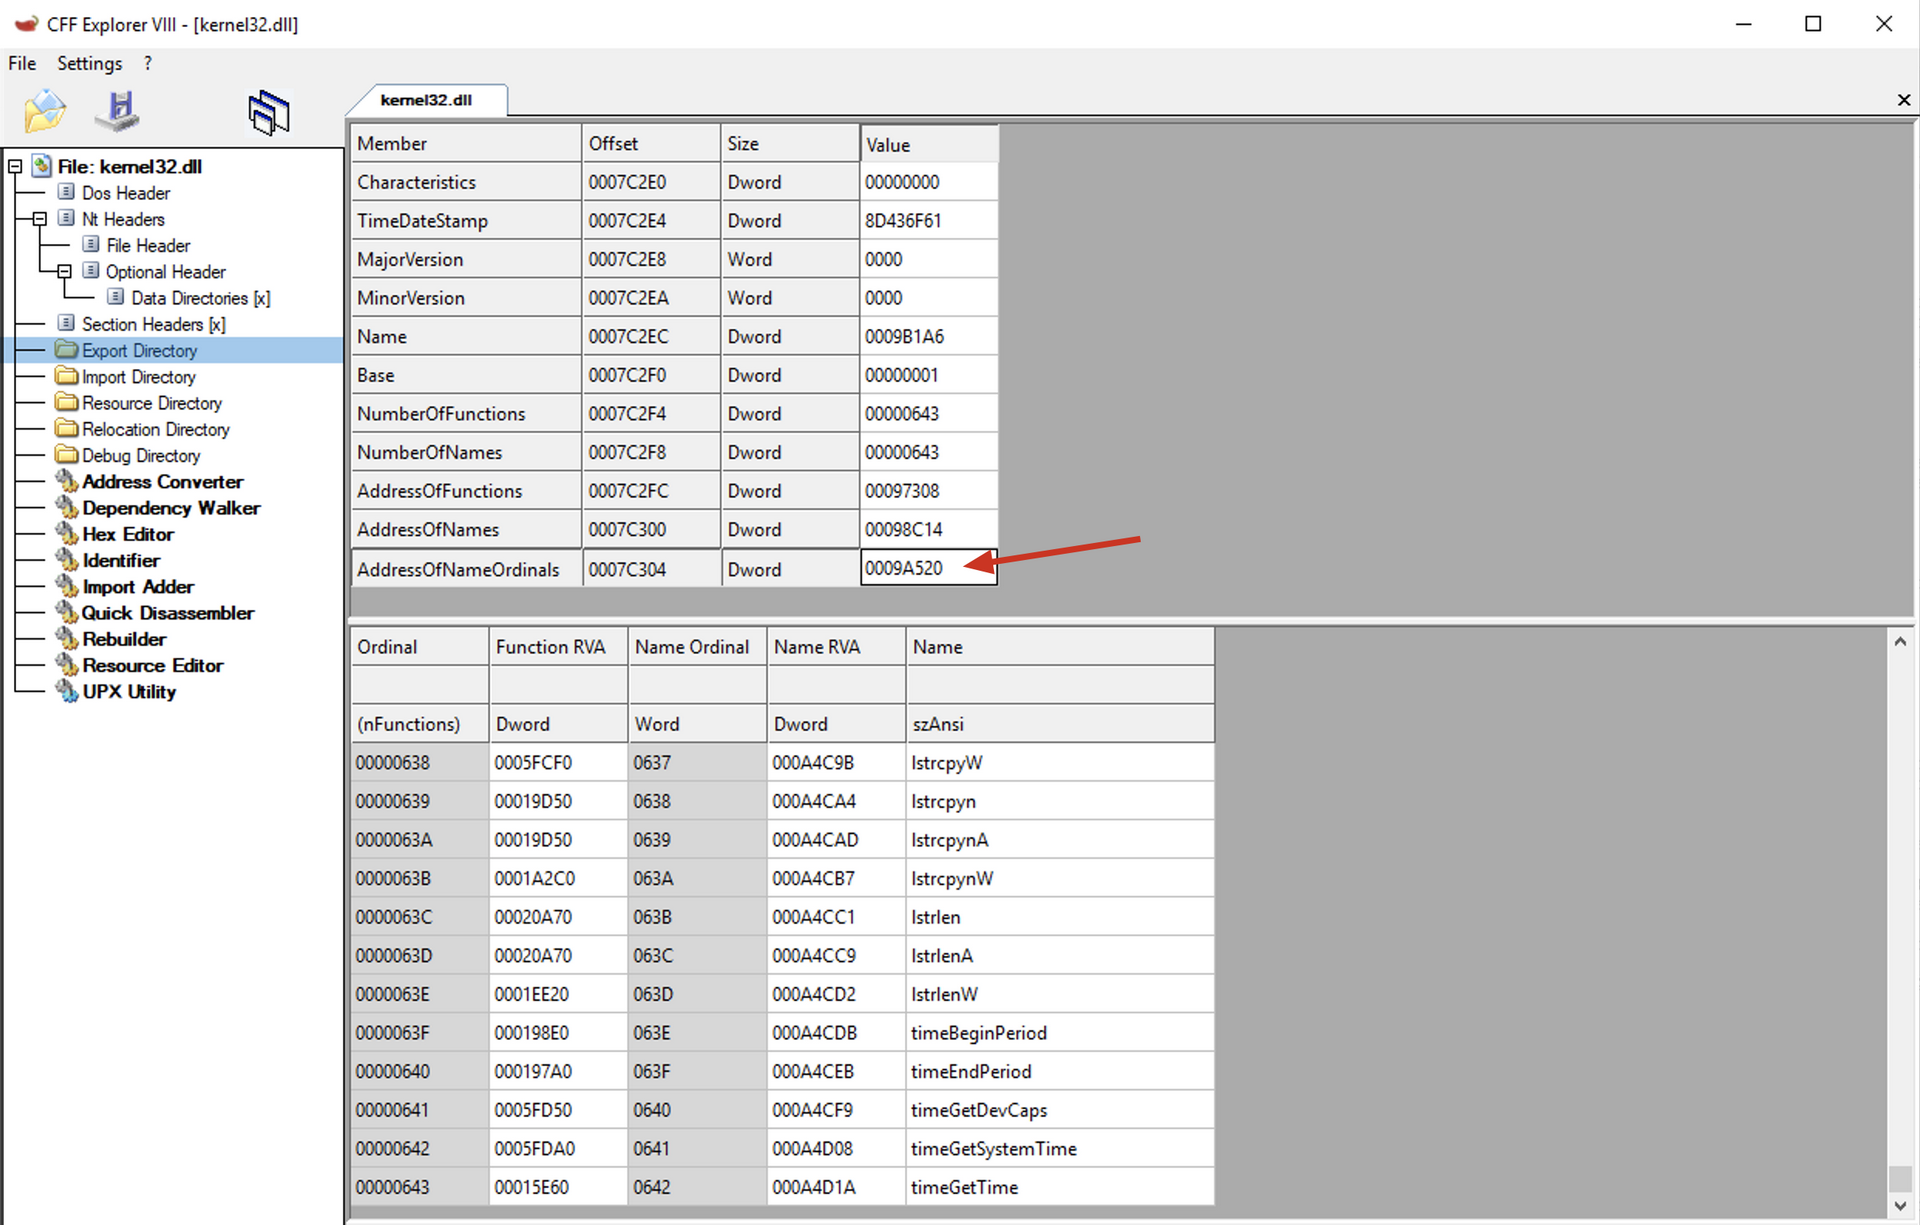The height and width of the screenshot is (1225, 1920).
Task: Collapse the Optional Header tree node
Action: (64, 272)
